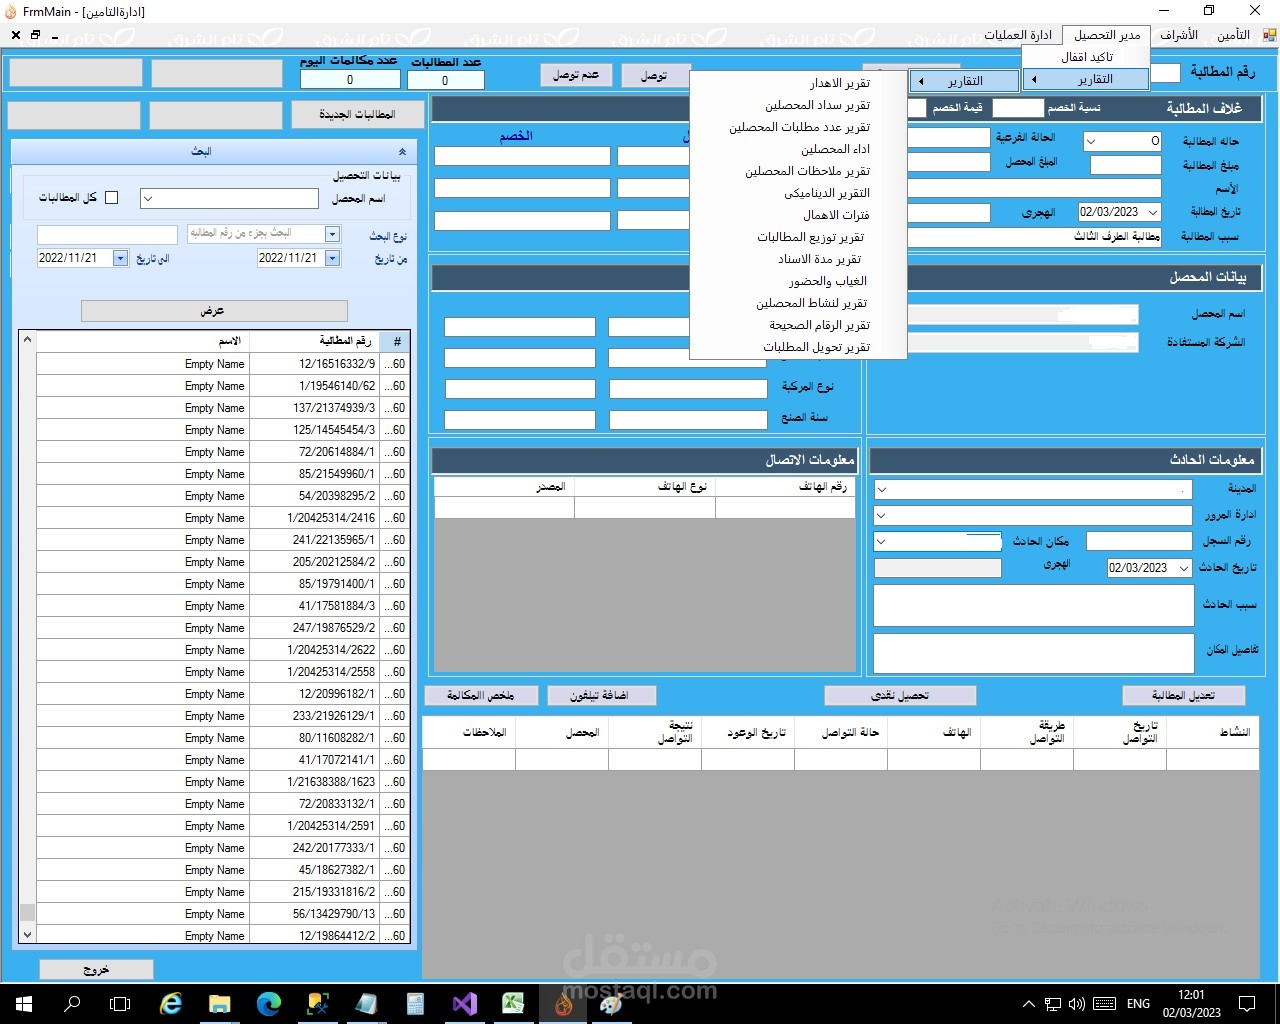Screen dimensions: 1280x1024
Task: Click the ملخص المكالمة button
Action: tap(481, 695)
